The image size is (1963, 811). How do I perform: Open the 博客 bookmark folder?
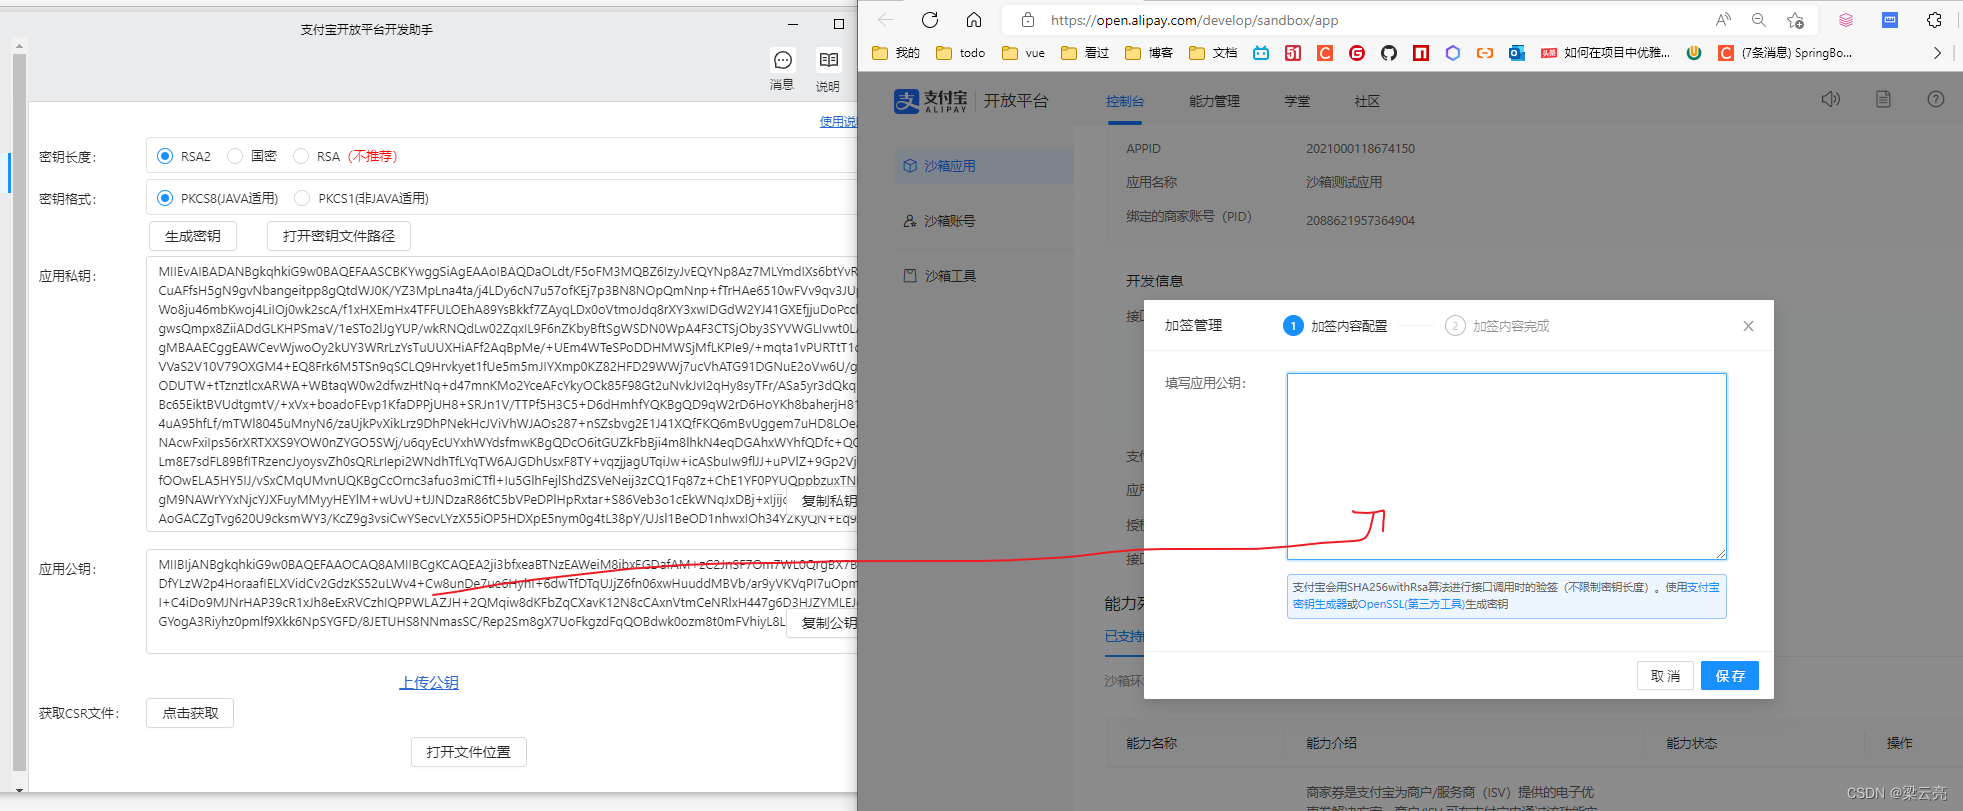[x=1149, y=53]
